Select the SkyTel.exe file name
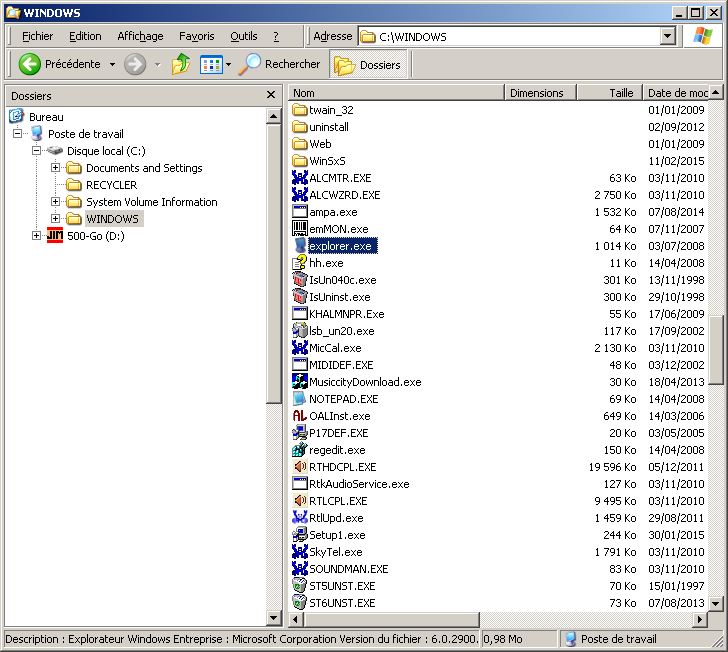Image resolution: width=728 pixels, height=652 pixels. coord(336,552)
